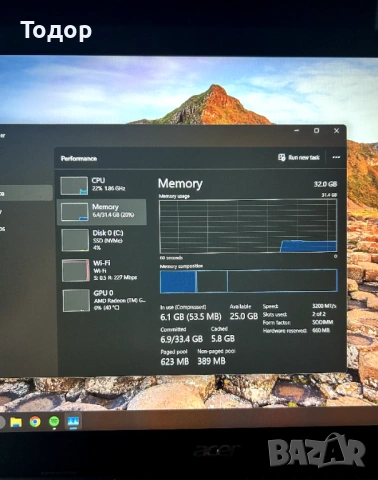
Task: Select the Wi-Fi performance item
Action: pyautogui.click(x=102, y=270)
